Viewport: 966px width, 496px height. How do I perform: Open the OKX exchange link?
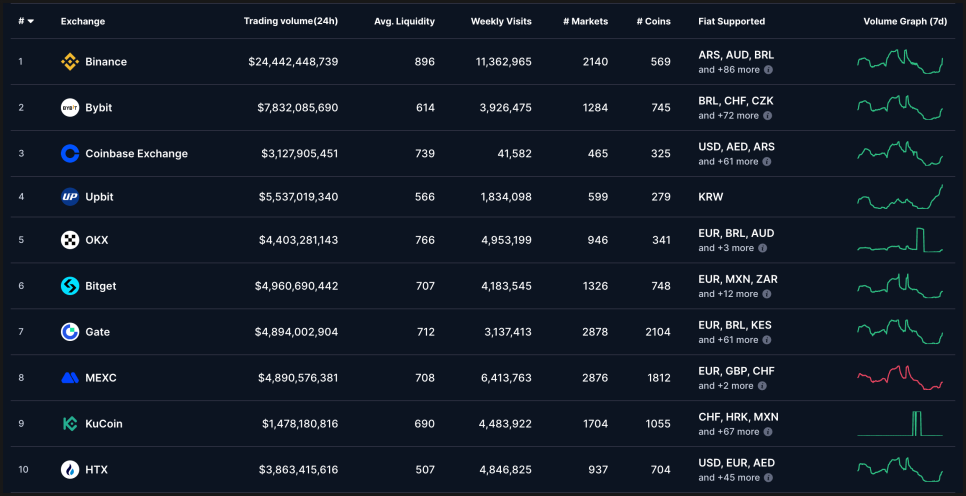coord(97,240)
